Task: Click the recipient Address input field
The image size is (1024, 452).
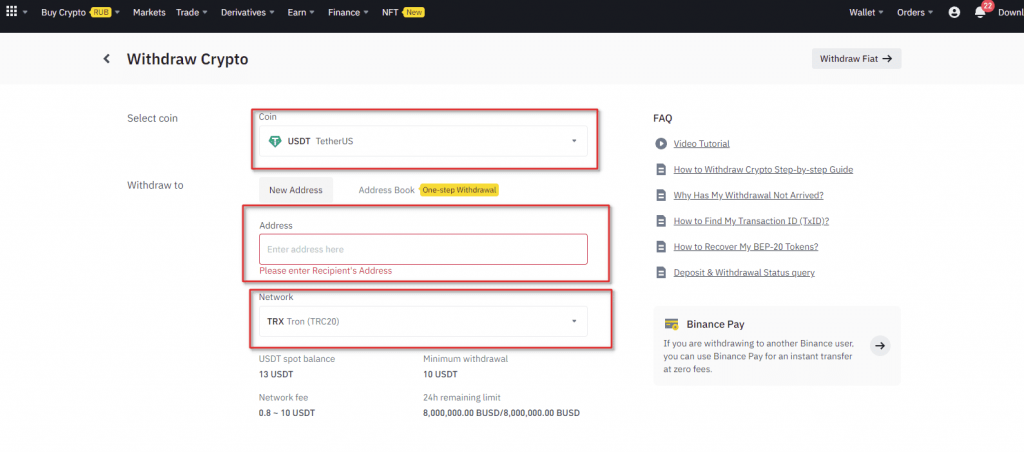Action: (423, 249)
